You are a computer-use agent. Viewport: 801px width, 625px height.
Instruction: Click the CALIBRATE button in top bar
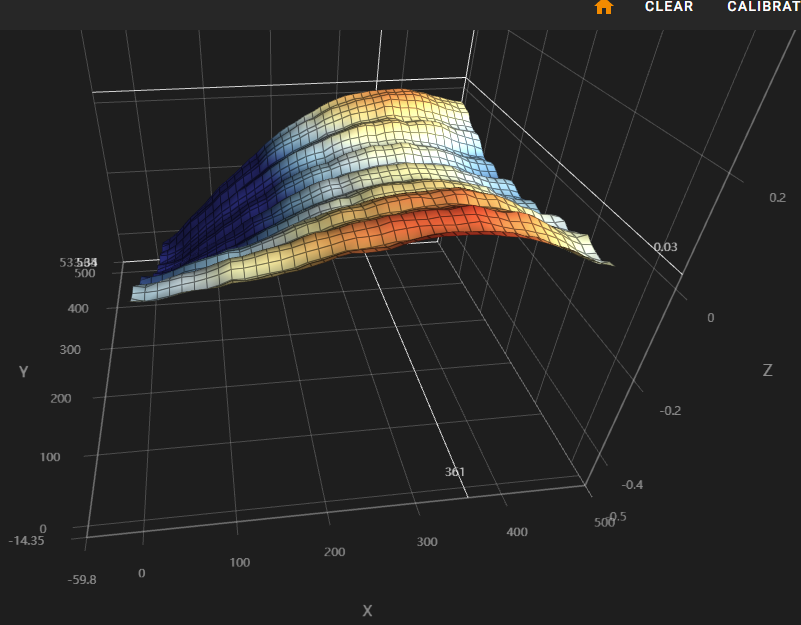point(764,7)
